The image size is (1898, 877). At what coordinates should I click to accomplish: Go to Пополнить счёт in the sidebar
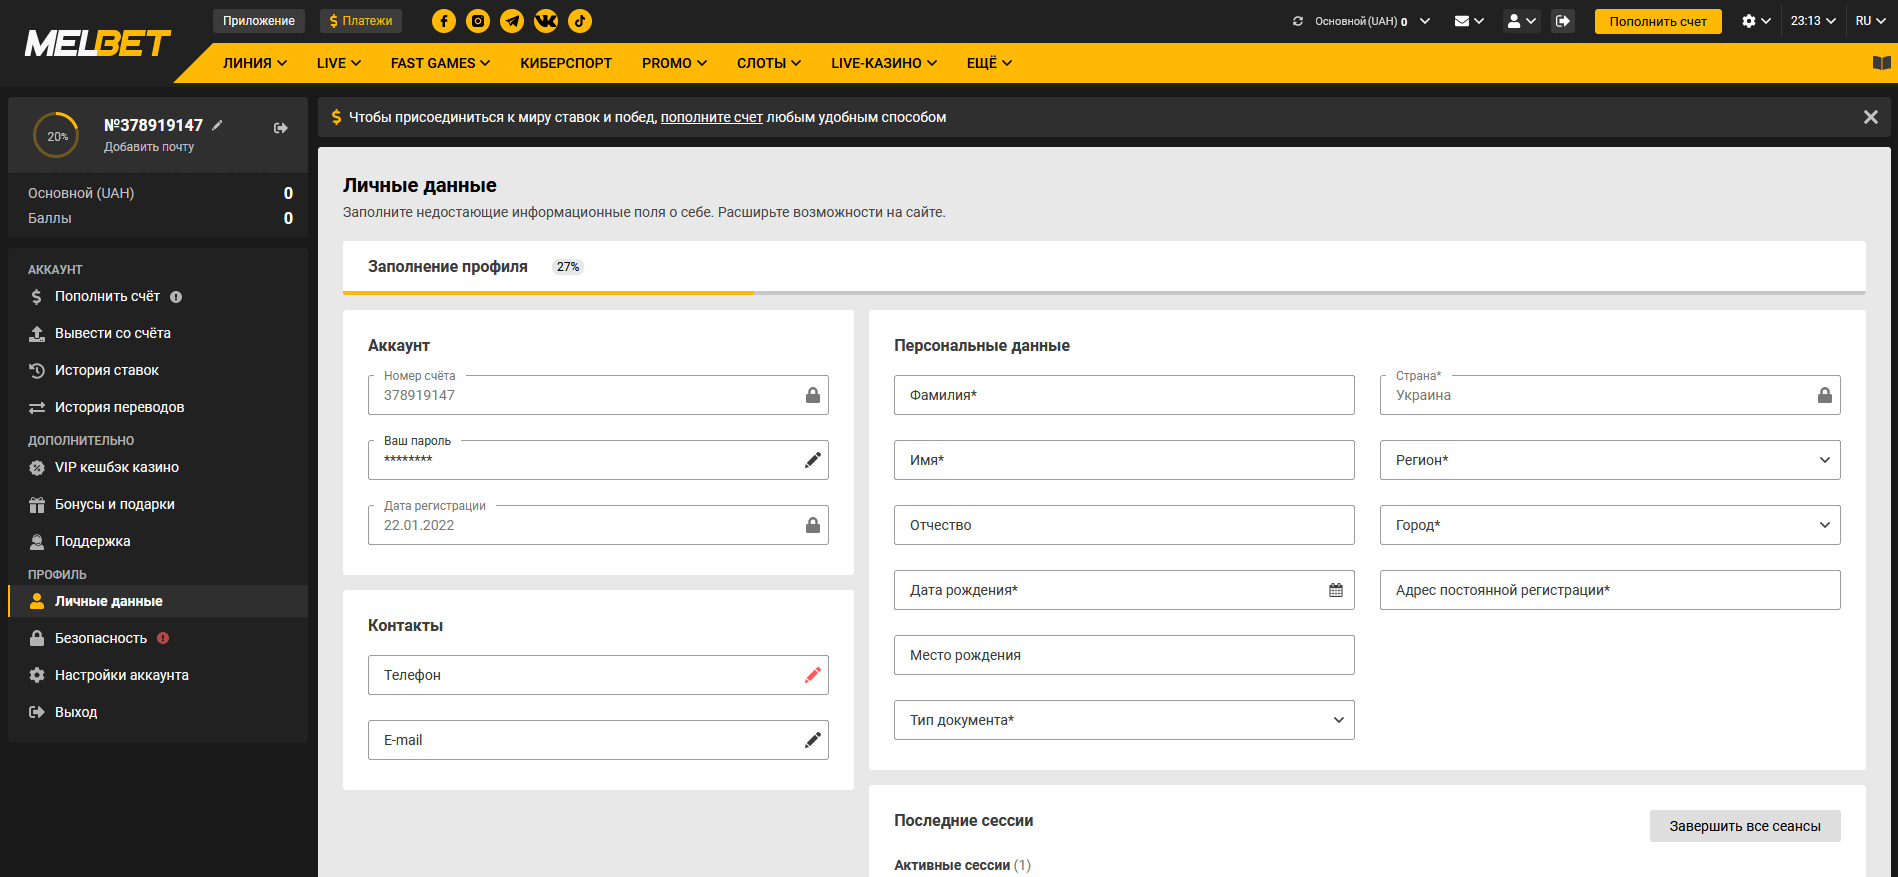coord(107,297)
